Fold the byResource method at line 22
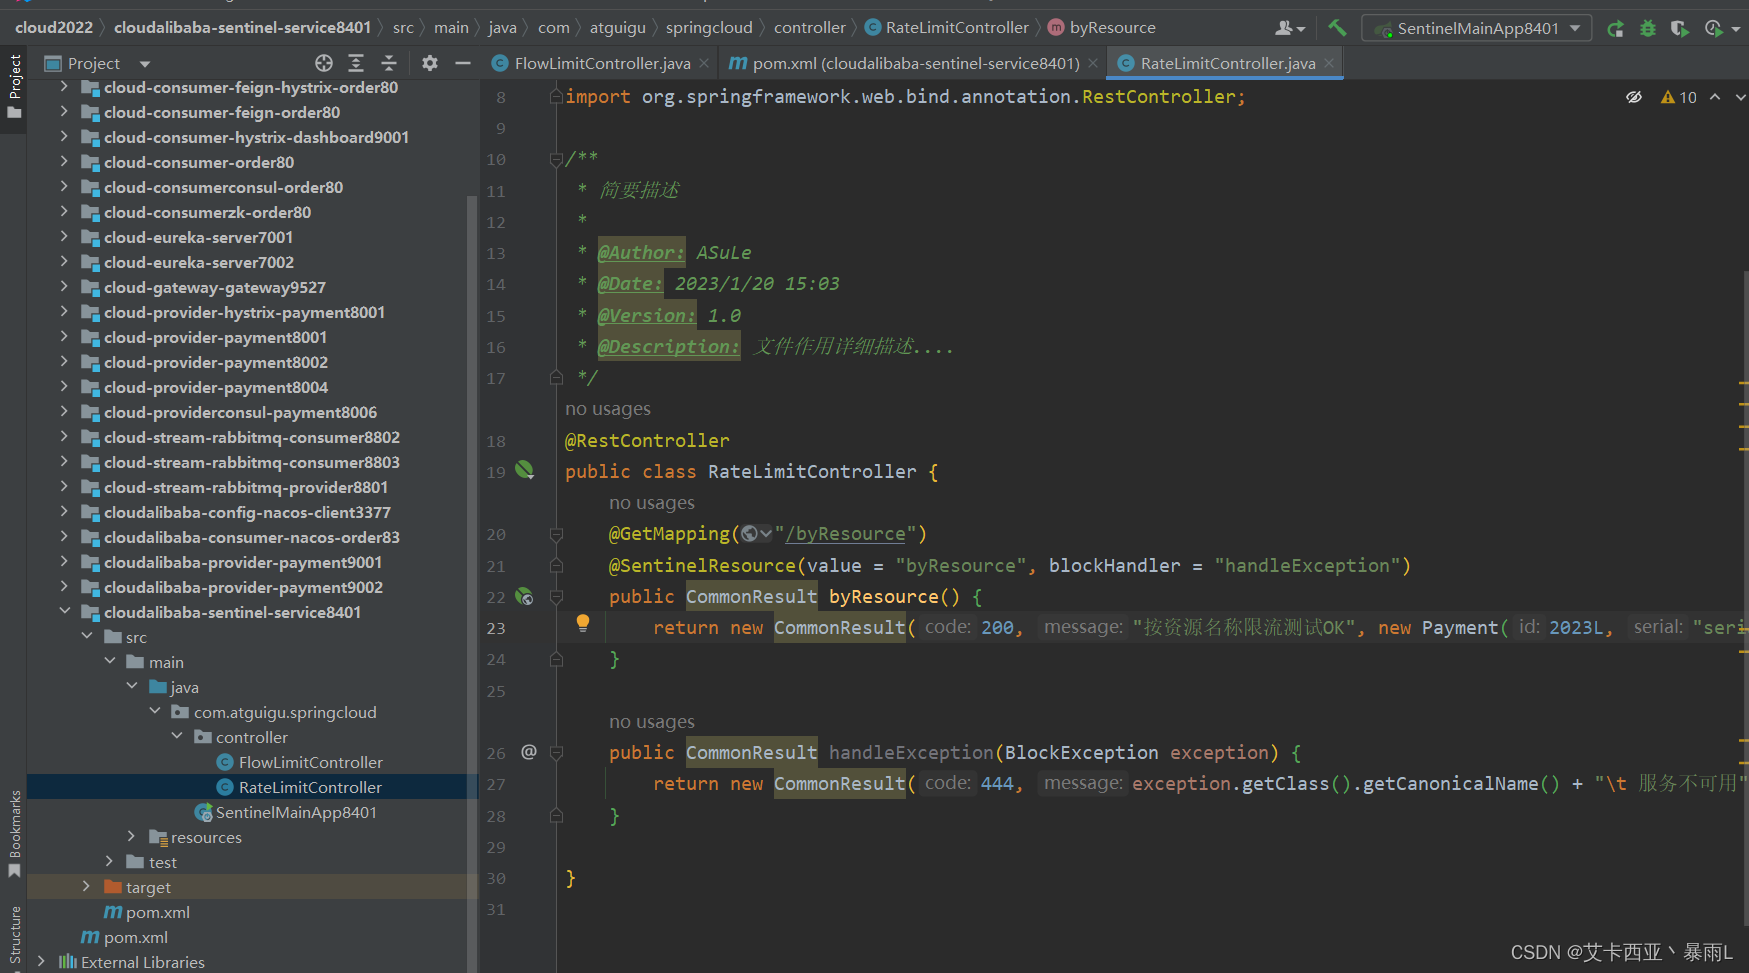This screenshot has height=973, width=1749. point(556,597)
